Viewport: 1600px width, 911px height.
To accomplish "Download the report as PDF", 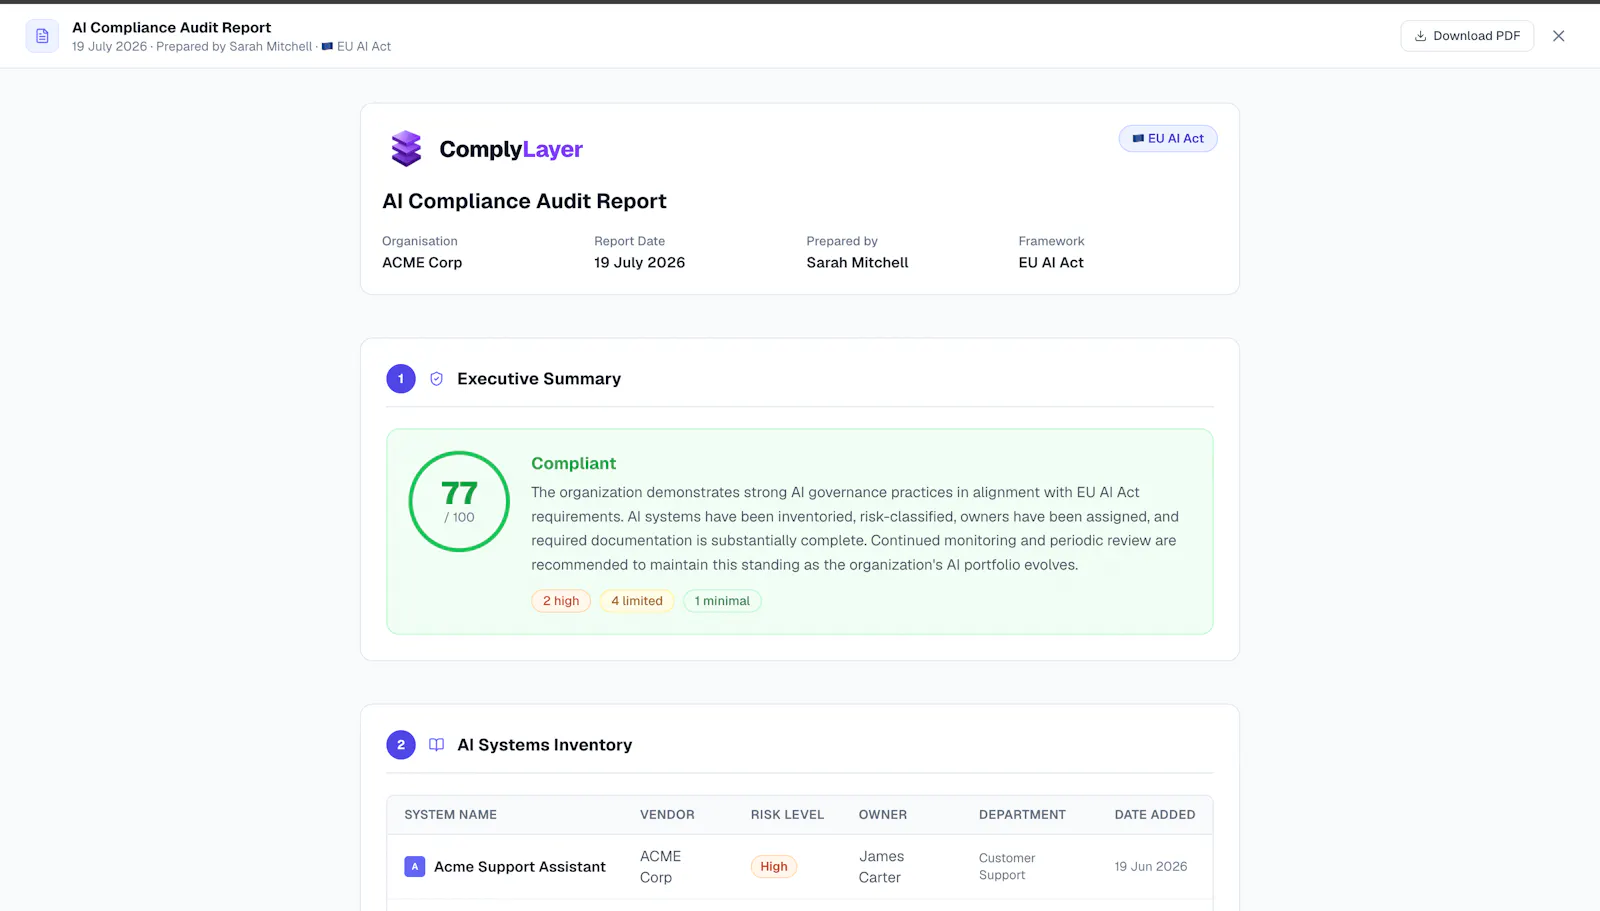I will point(1467,36).
